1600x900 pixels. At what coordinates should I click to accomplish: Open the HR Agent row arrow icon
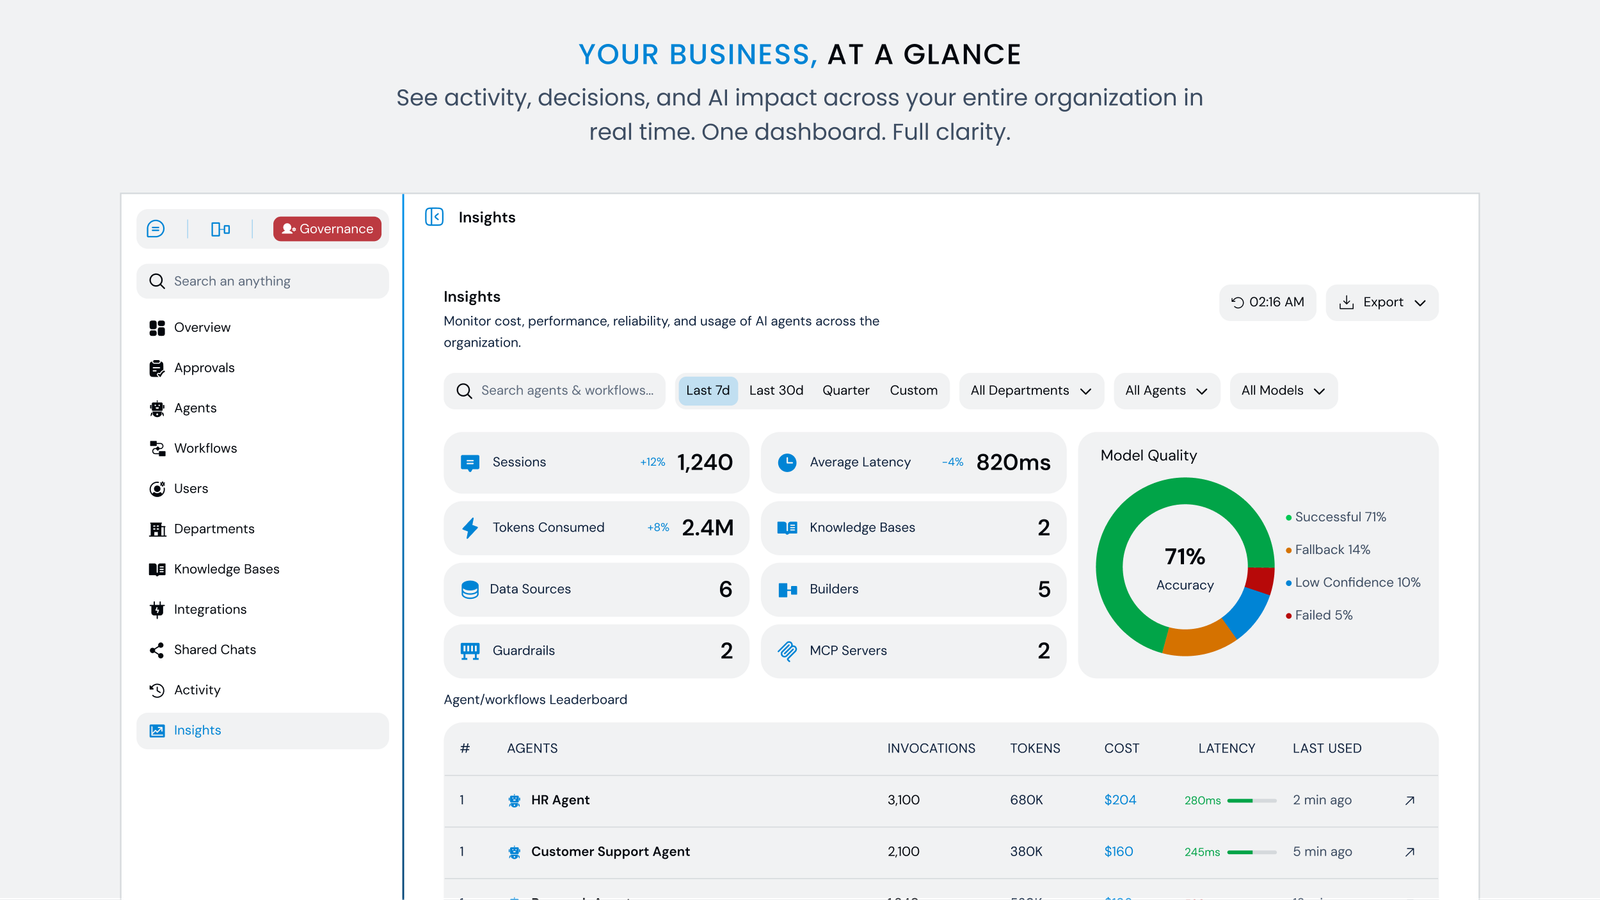click(1409, 800)
